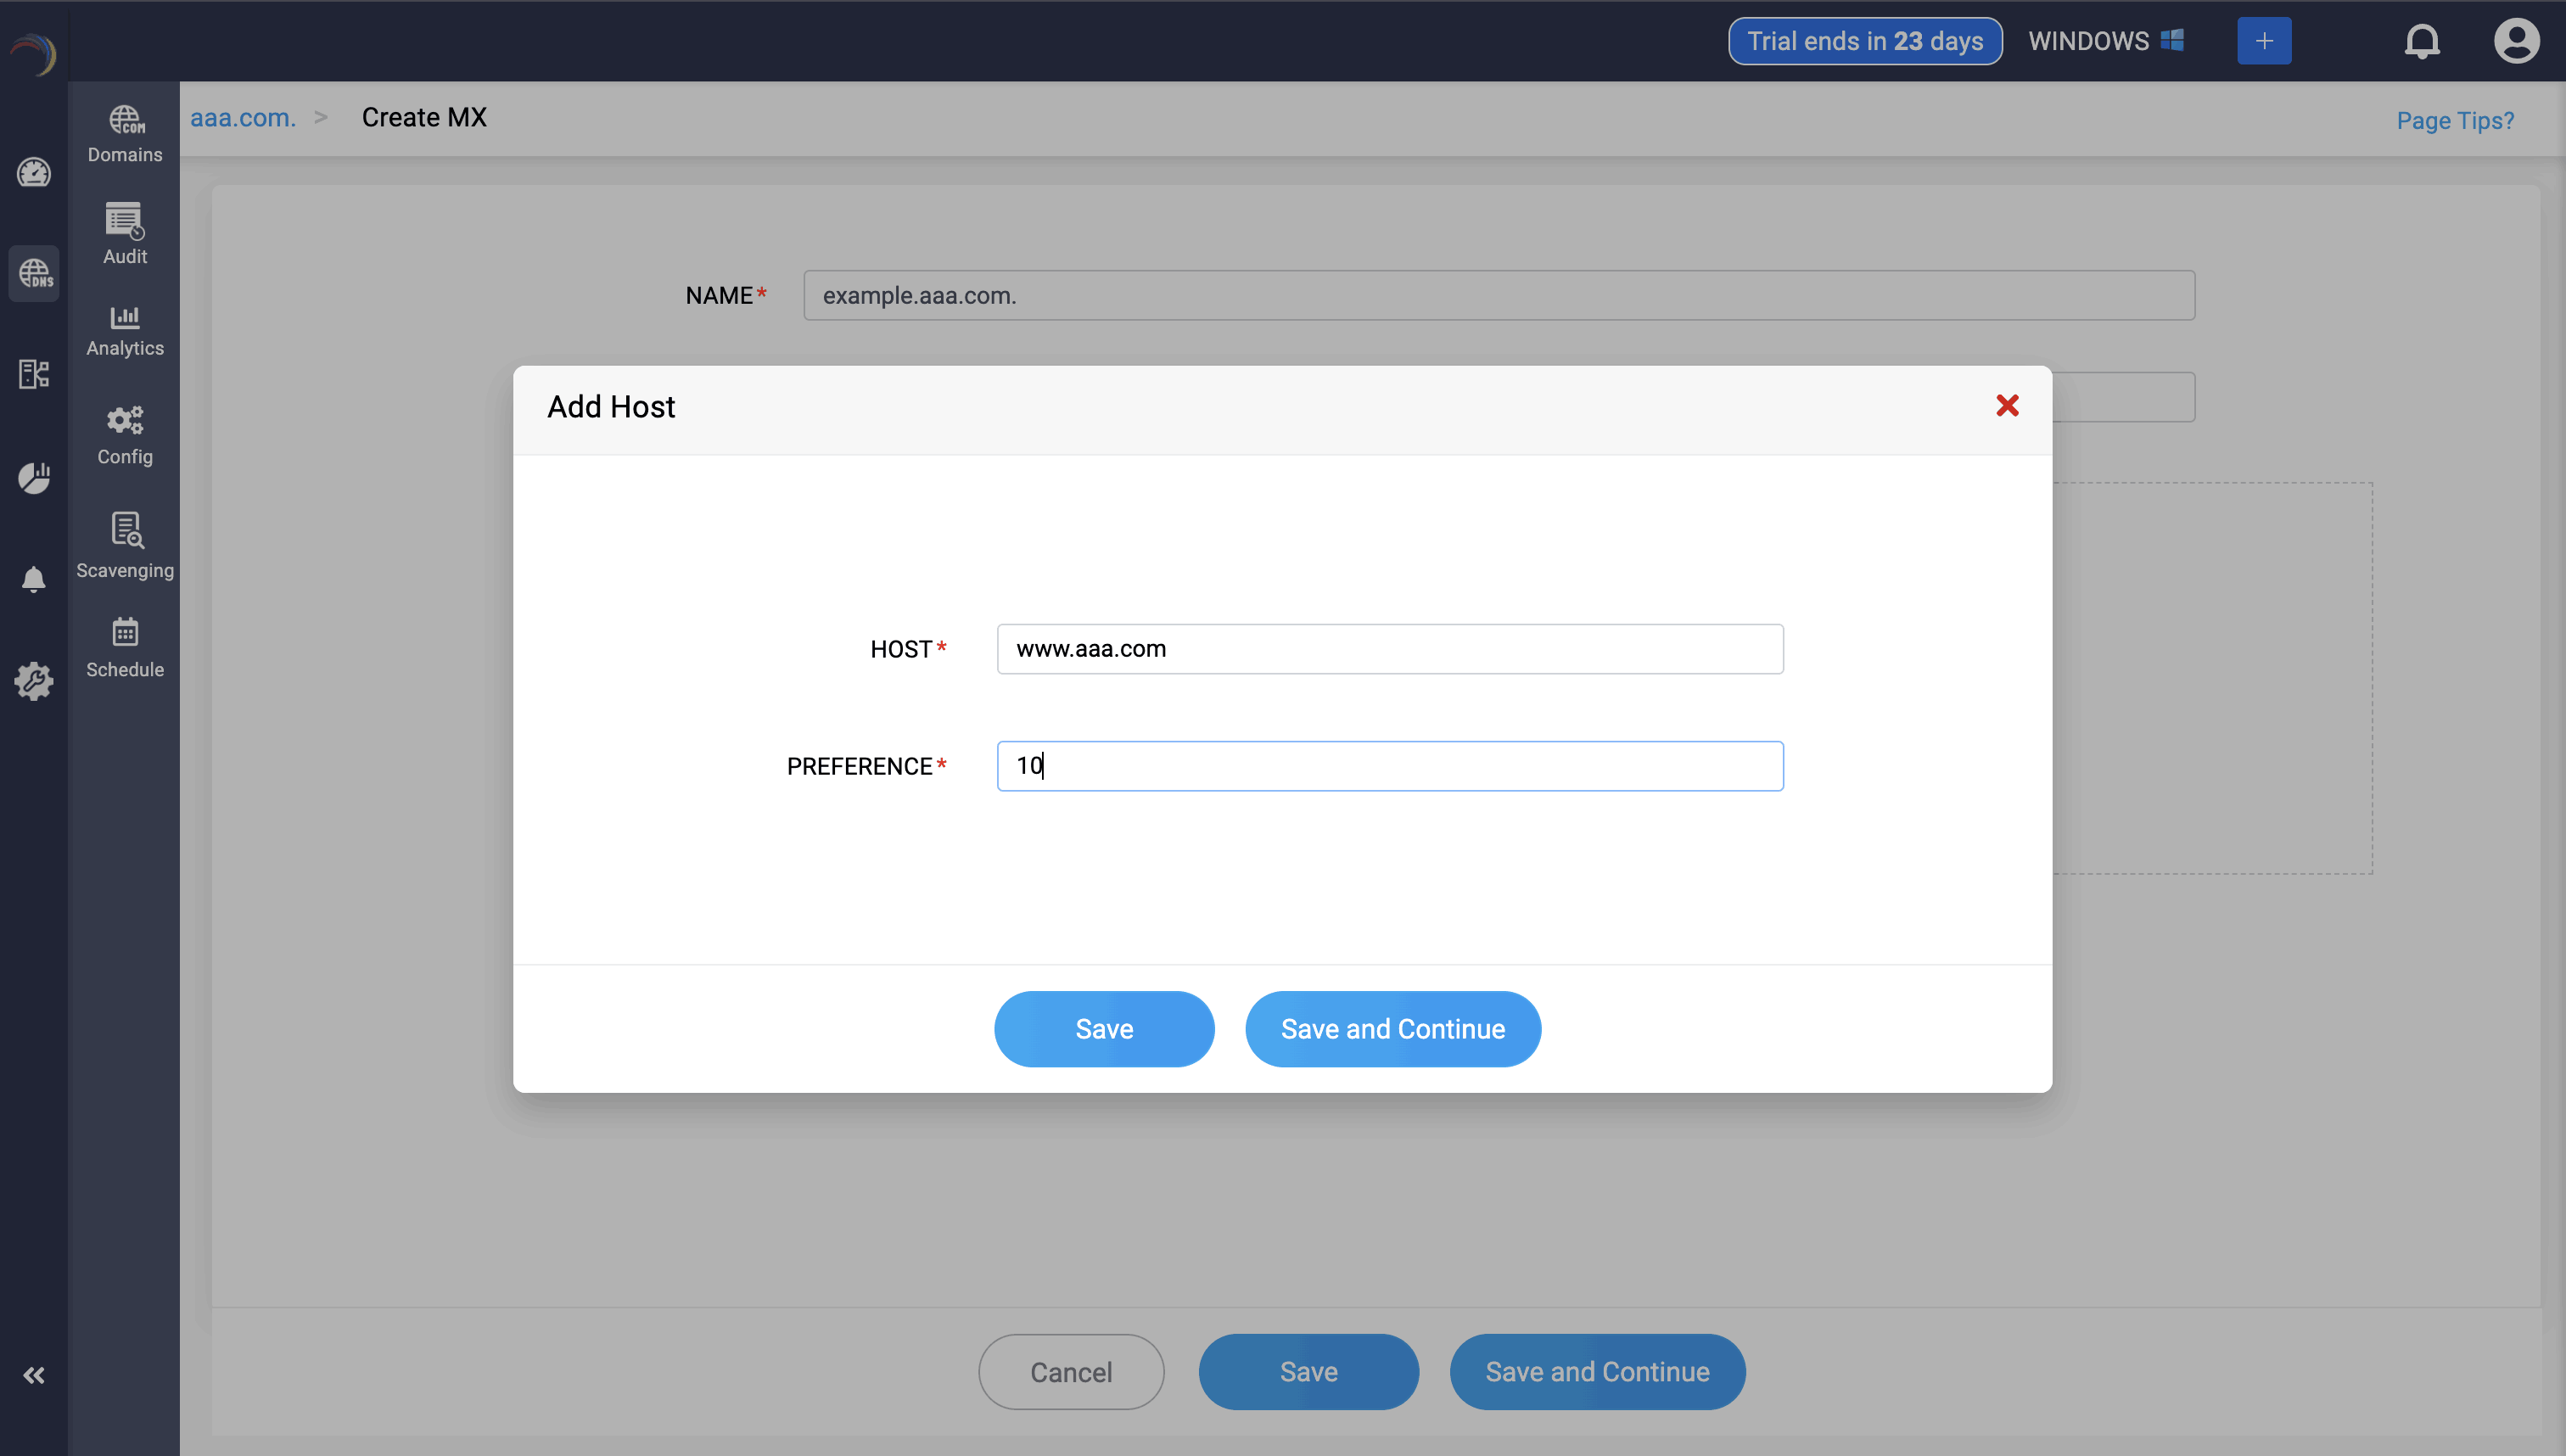Open the Analytics section icon
The height and width of the screenshot is (1456, 2566).
tap(125, 330)
